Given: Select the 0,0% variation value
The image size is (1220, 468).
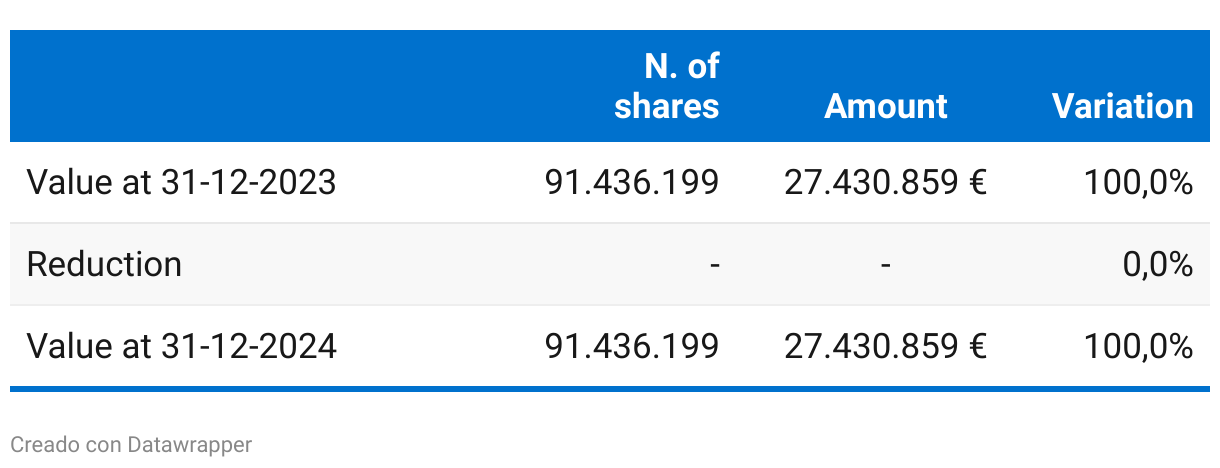Looking at the screenshot, I should click(1157, 265).
